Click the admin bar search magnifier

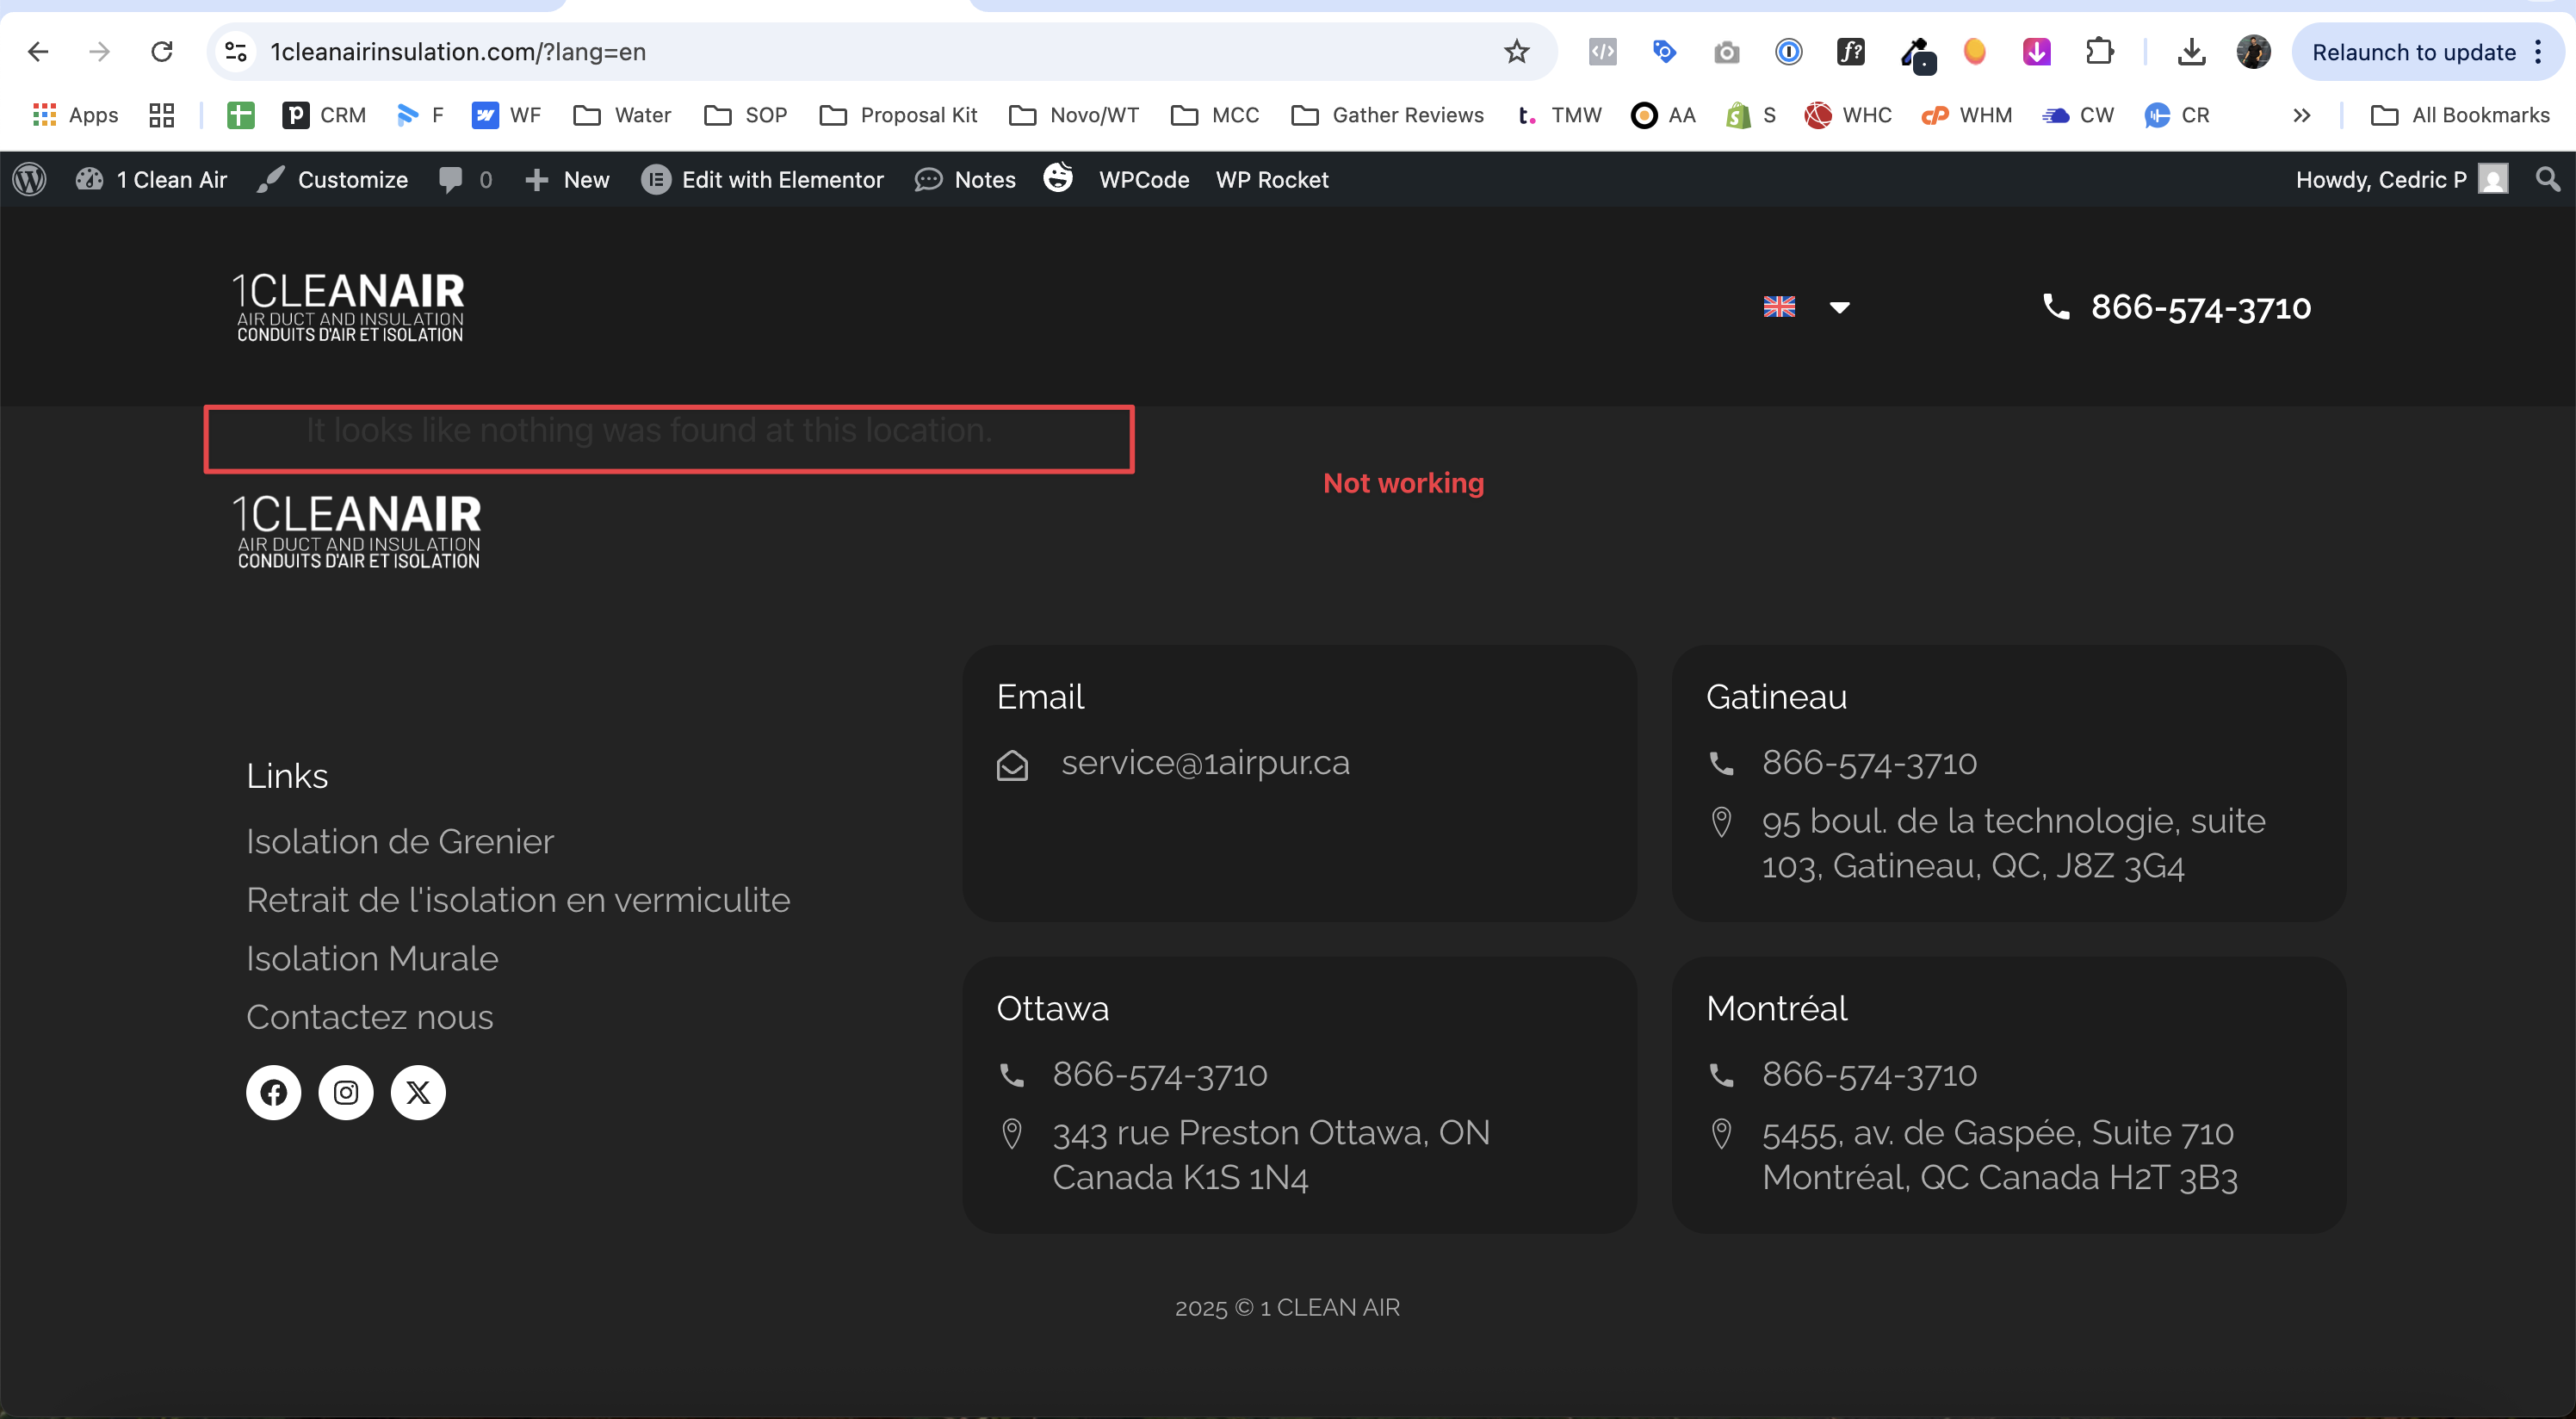2547,180
